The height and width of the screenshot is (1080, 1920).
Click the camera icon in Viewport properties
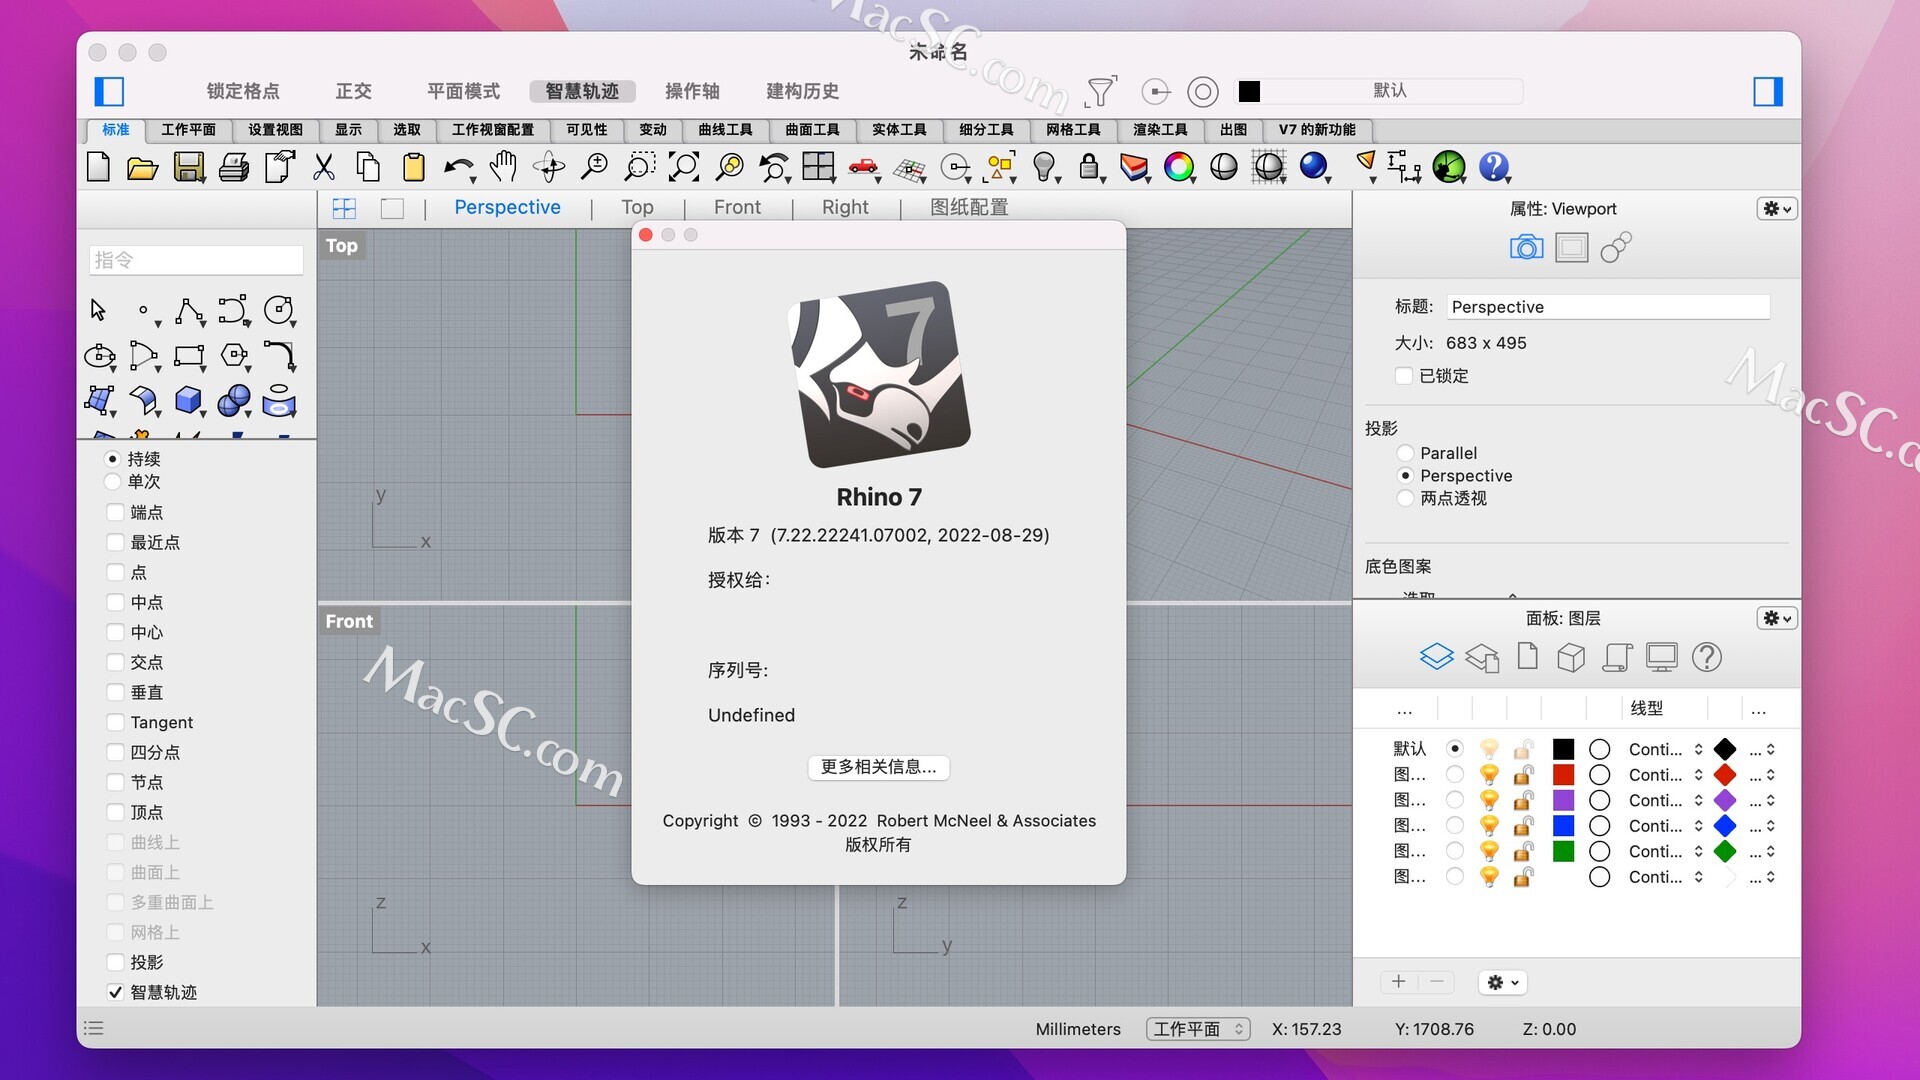click(1526, 247)
